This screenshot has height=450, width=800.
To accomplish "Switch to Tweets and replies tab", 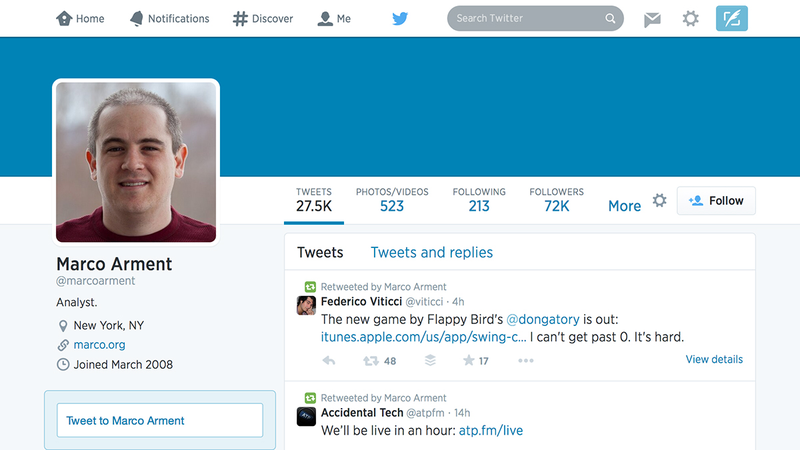I will point(432,253).
